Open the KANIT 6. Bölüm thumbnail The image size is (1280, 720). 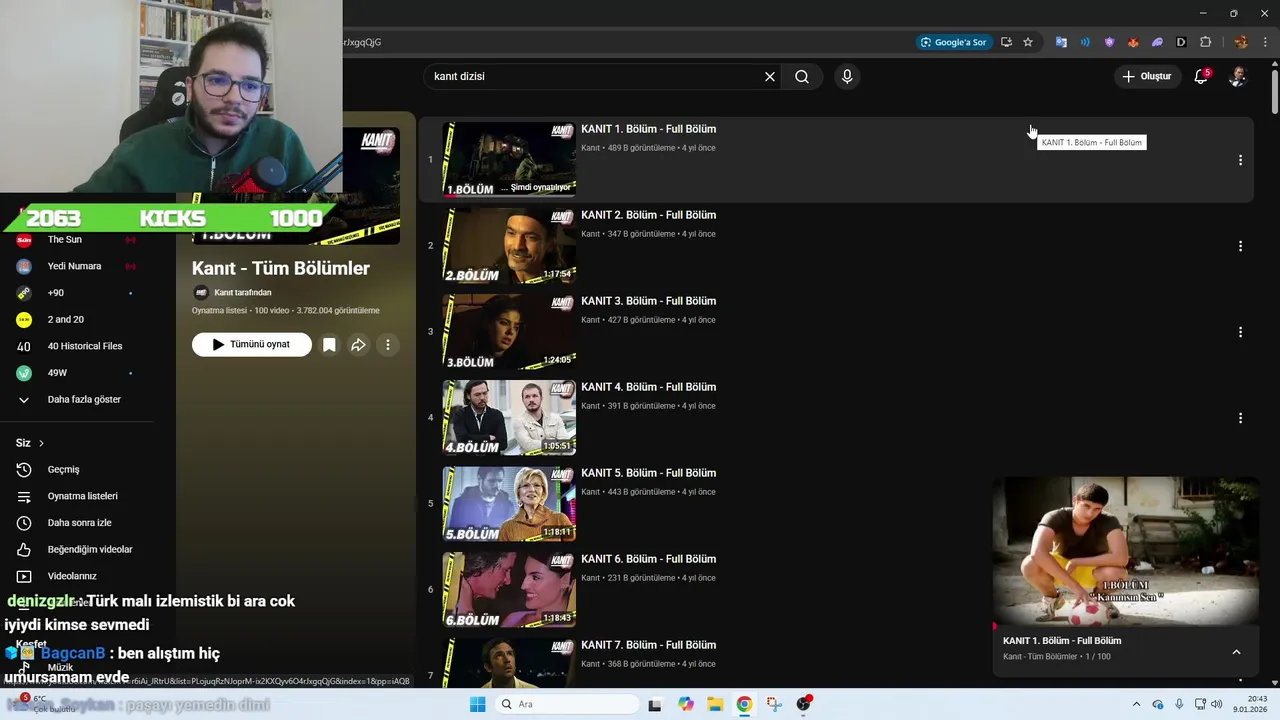point(509,590)
